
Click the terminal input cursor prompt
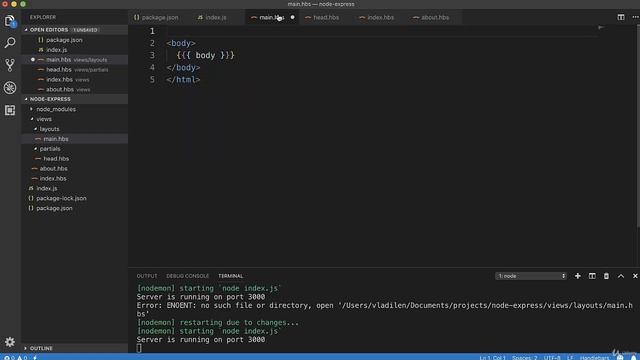point(139,348)
